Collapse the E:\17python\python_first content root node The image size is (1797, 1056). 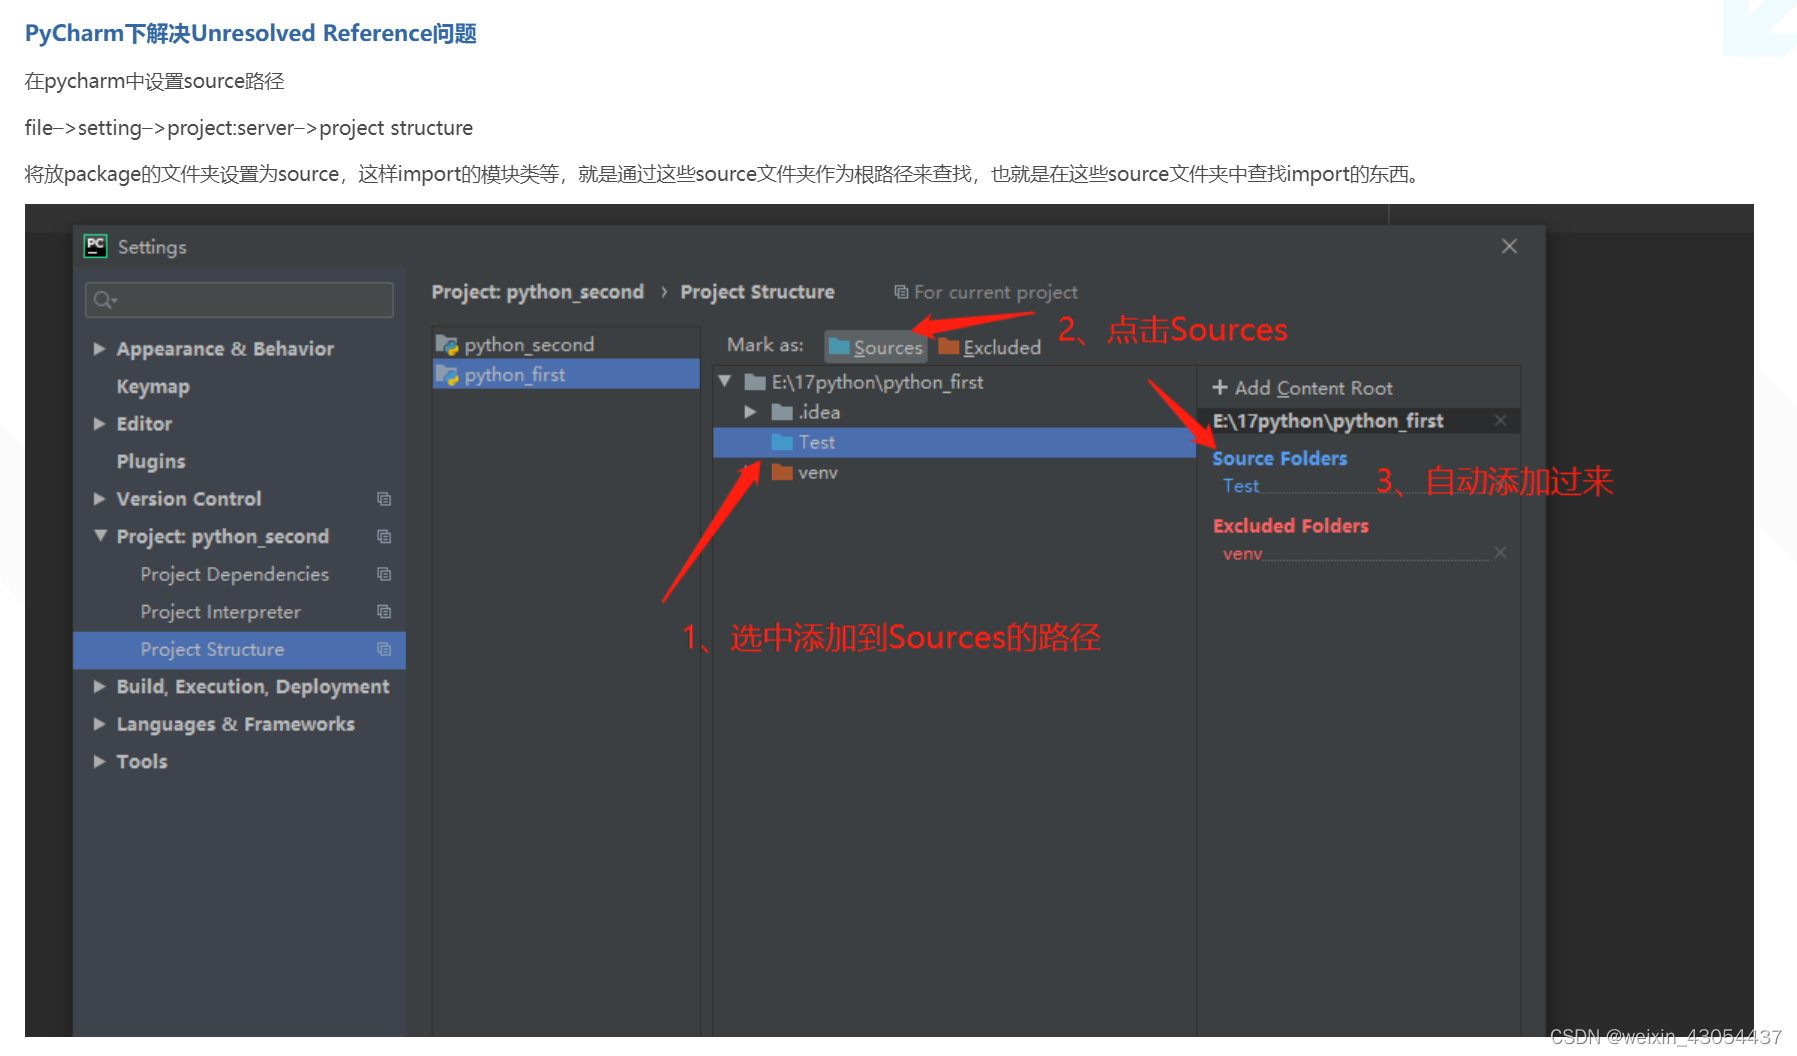pos(725,381)
